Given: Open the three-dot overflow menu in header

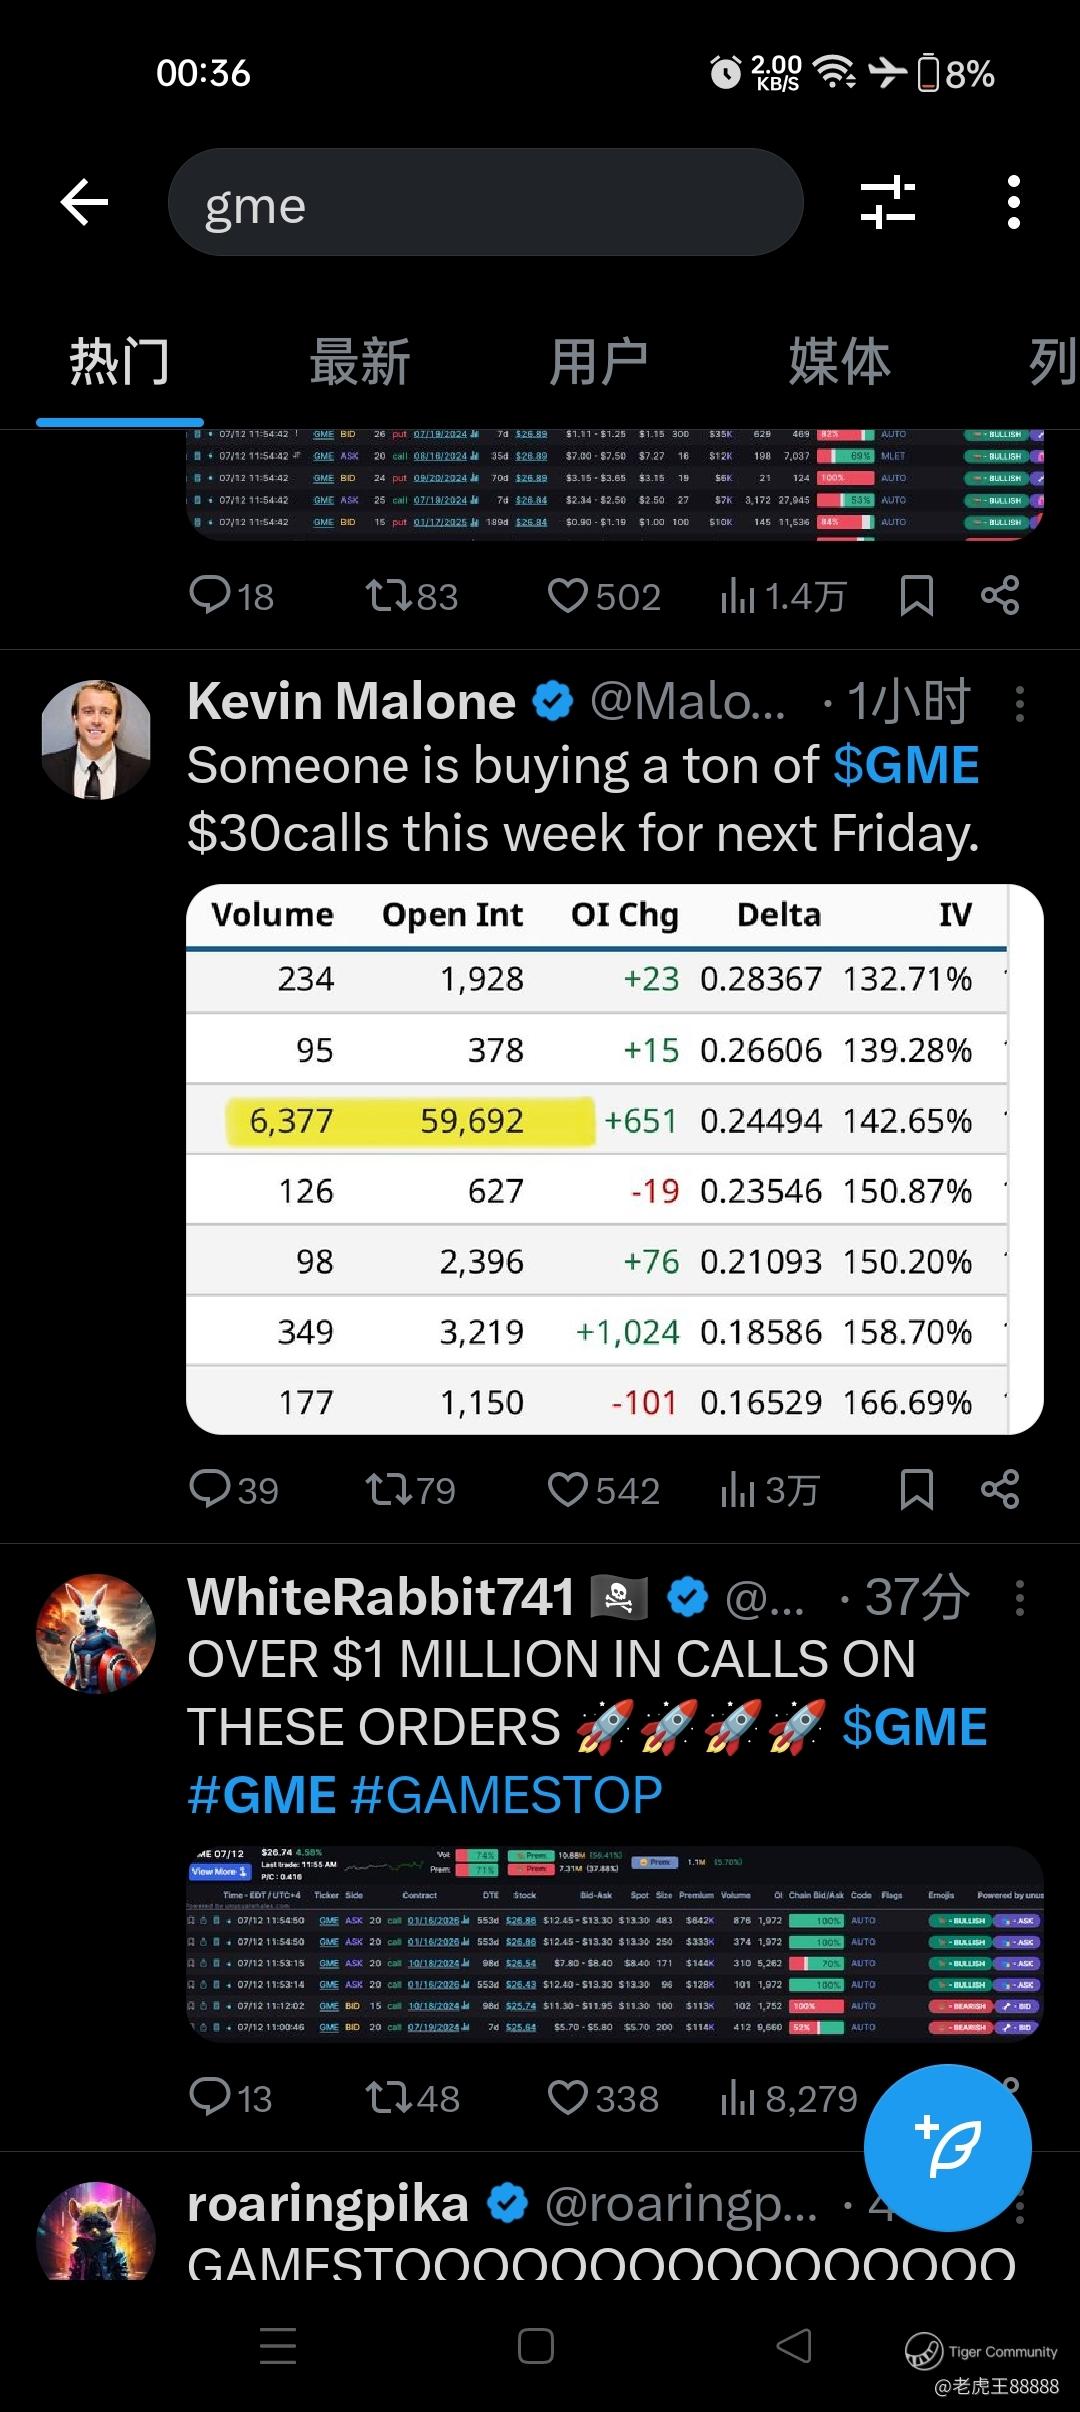Looking at the screenshot, I should (1013, 202).
